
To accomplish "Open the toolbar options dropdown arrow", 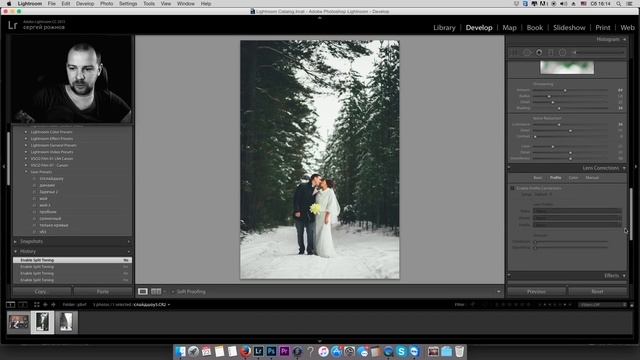I will (x=498, y=291).
